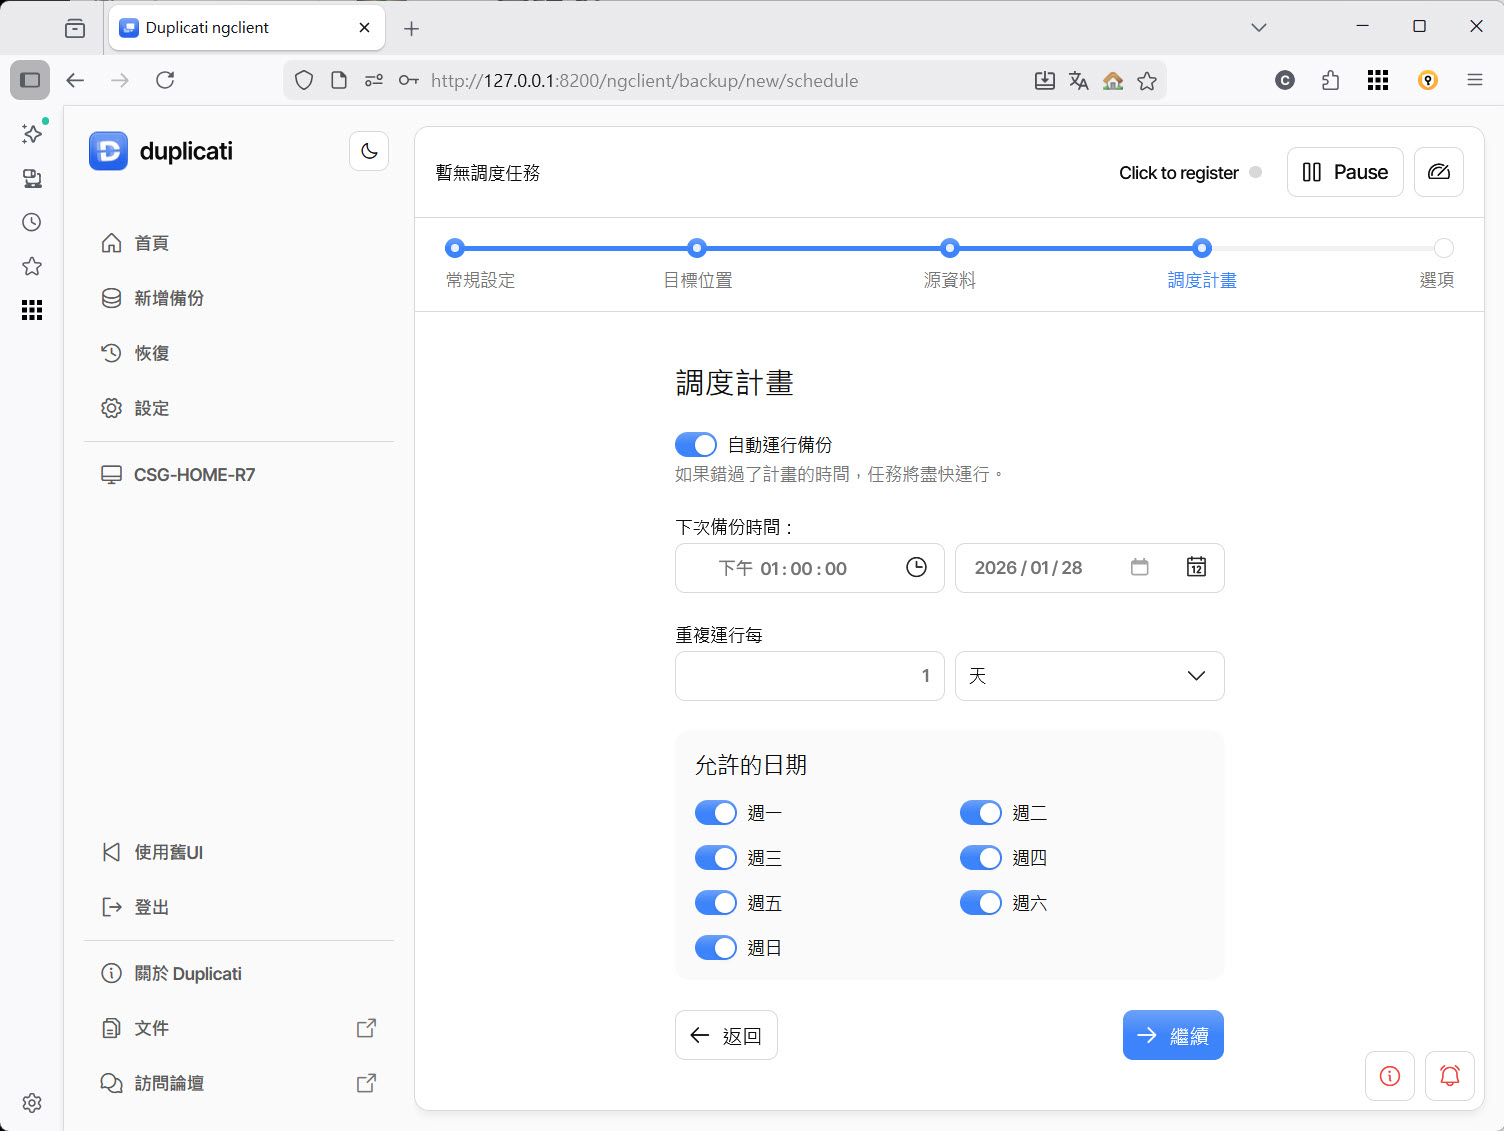Turn off the 週六 day toggle
1504x1131 pixels.
point(980,903)
